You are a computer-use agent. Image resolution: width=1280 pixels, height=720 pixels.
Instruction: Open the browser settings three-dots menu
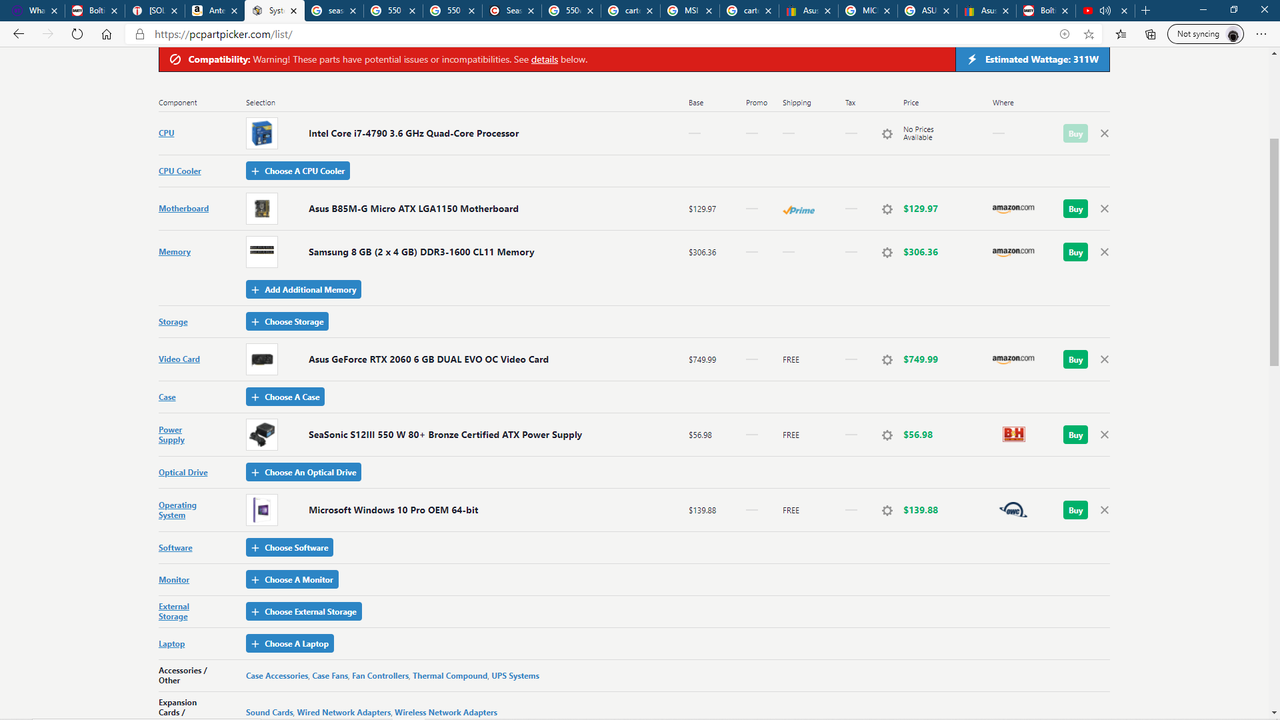point(1261,33)
